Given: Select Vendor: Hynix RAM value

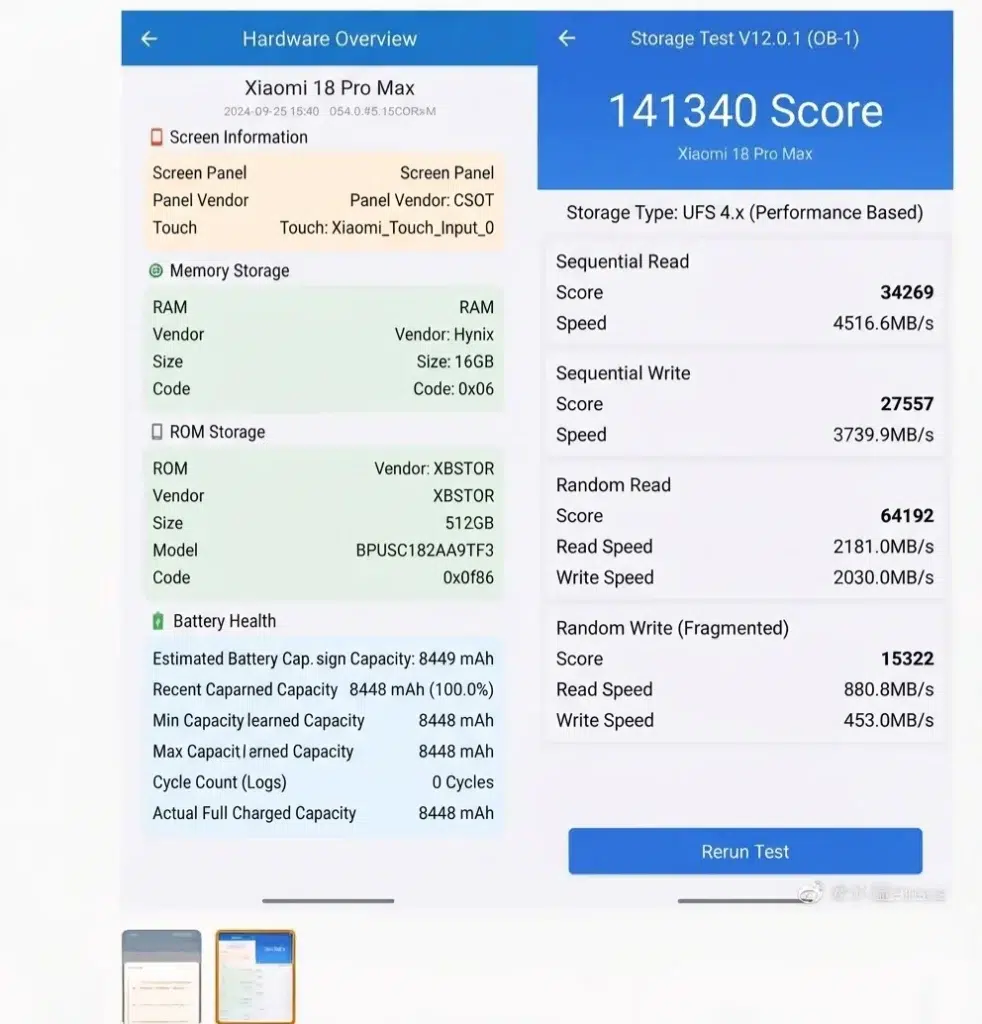Looking at the screenshot, I should 444,334.
